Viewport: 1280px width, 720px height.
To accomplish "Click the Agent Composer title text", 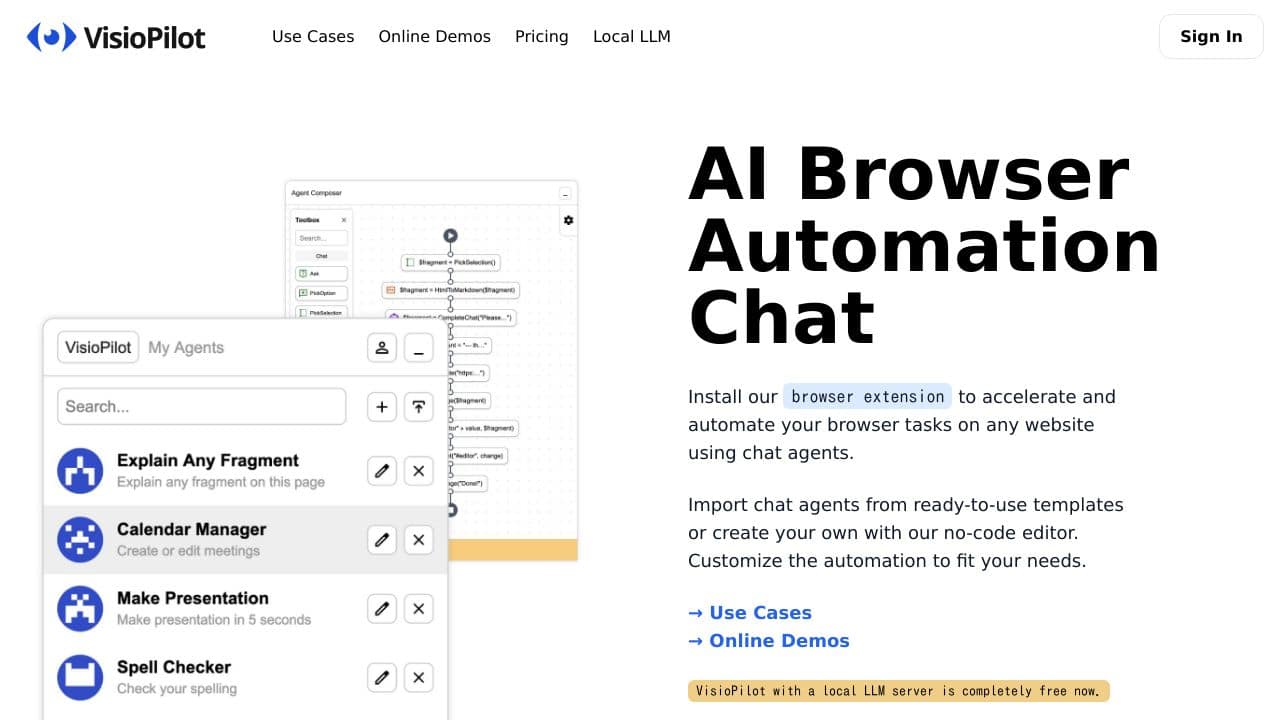I will click(x=316, y=193).
